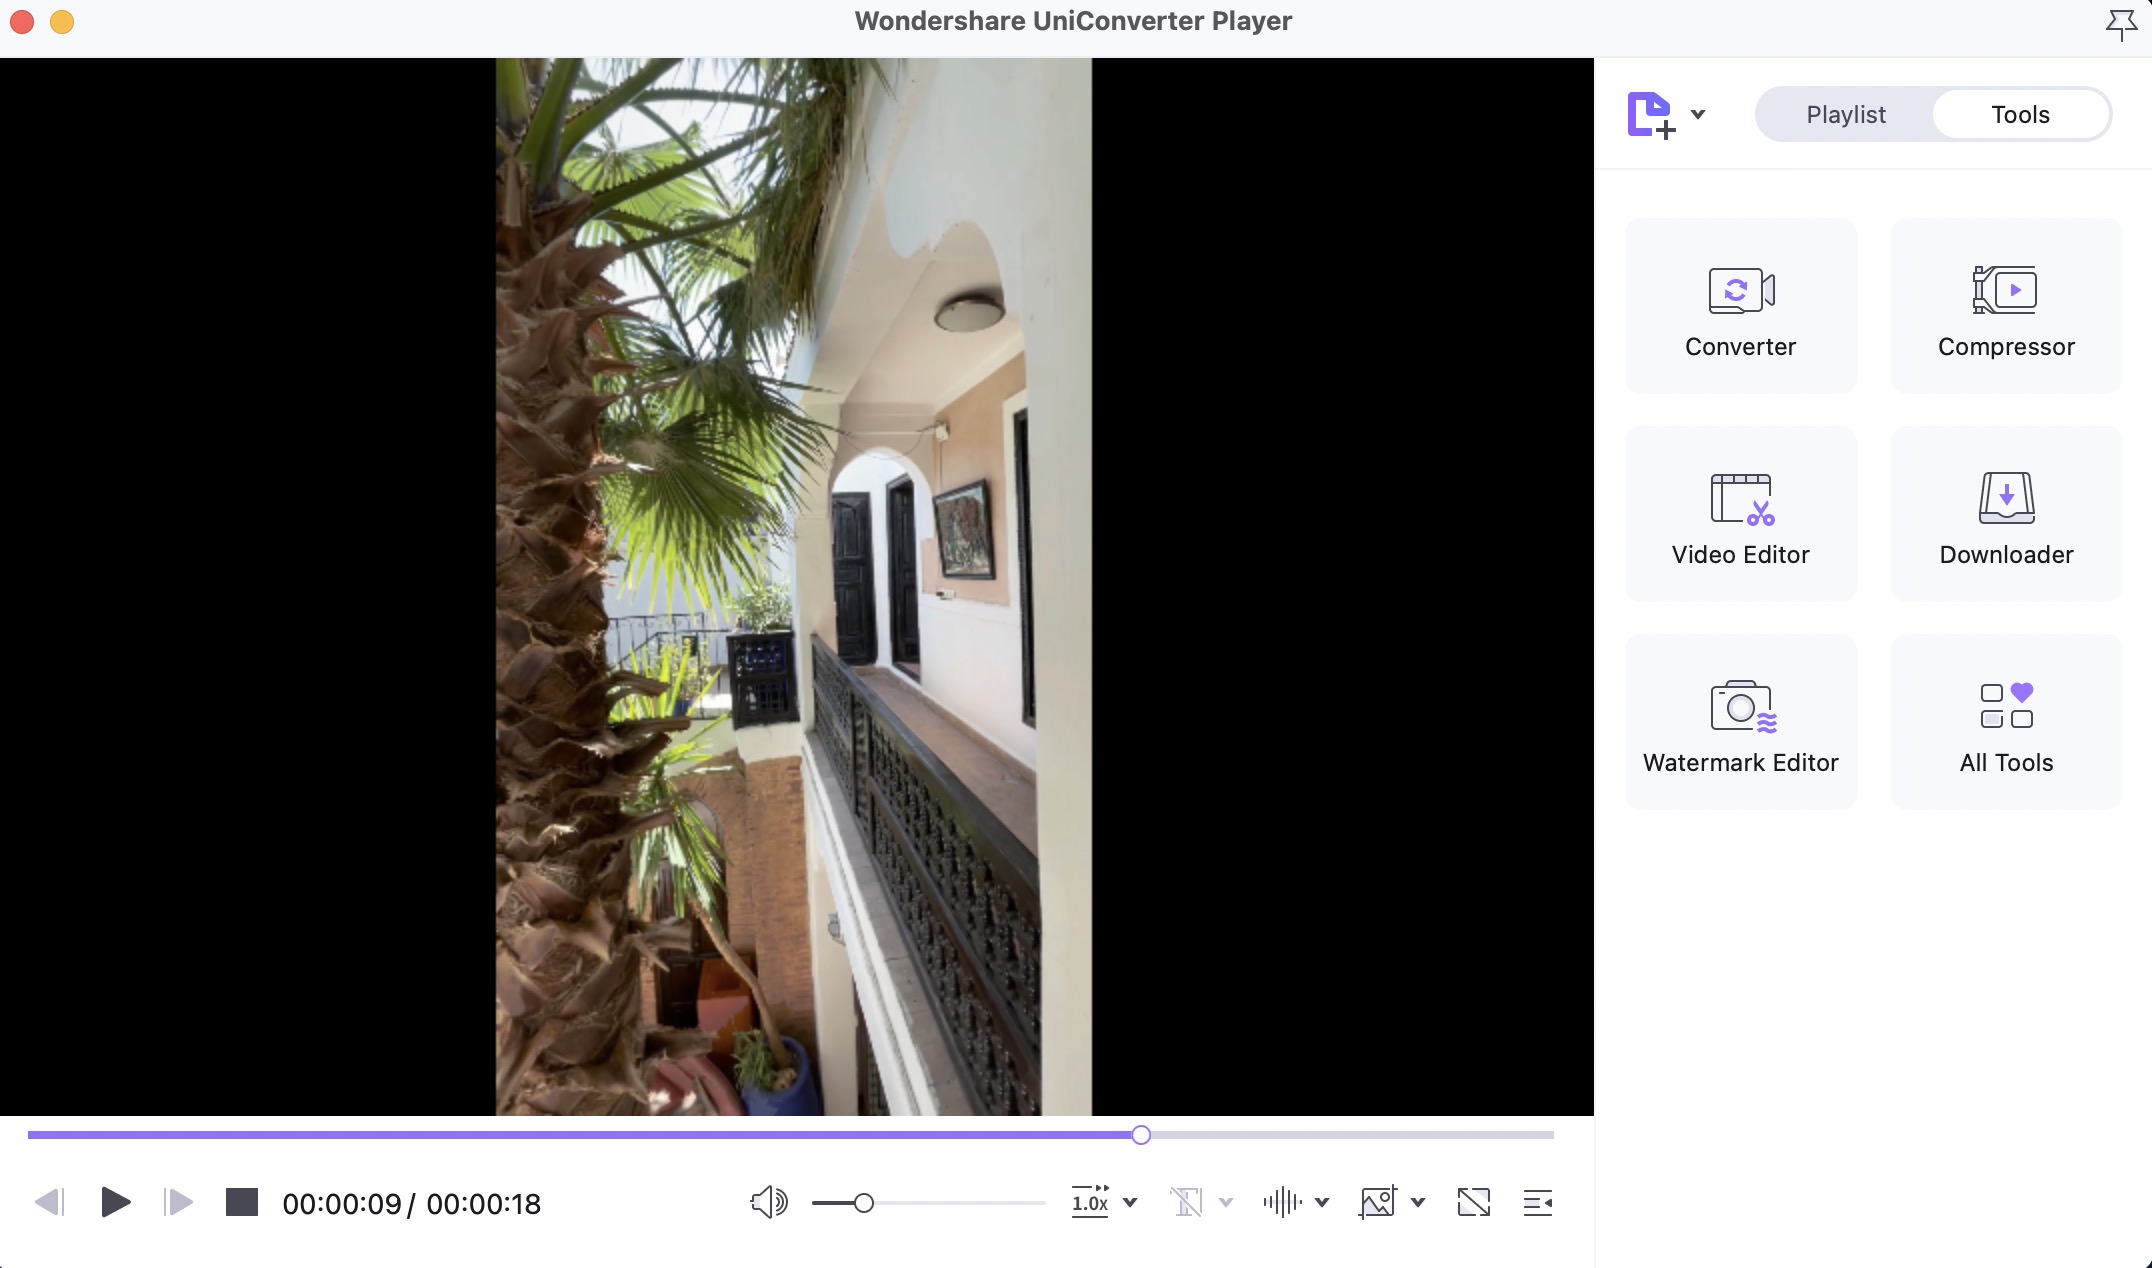Toggle the crop/resize overlay button

pos(1474,1202)
